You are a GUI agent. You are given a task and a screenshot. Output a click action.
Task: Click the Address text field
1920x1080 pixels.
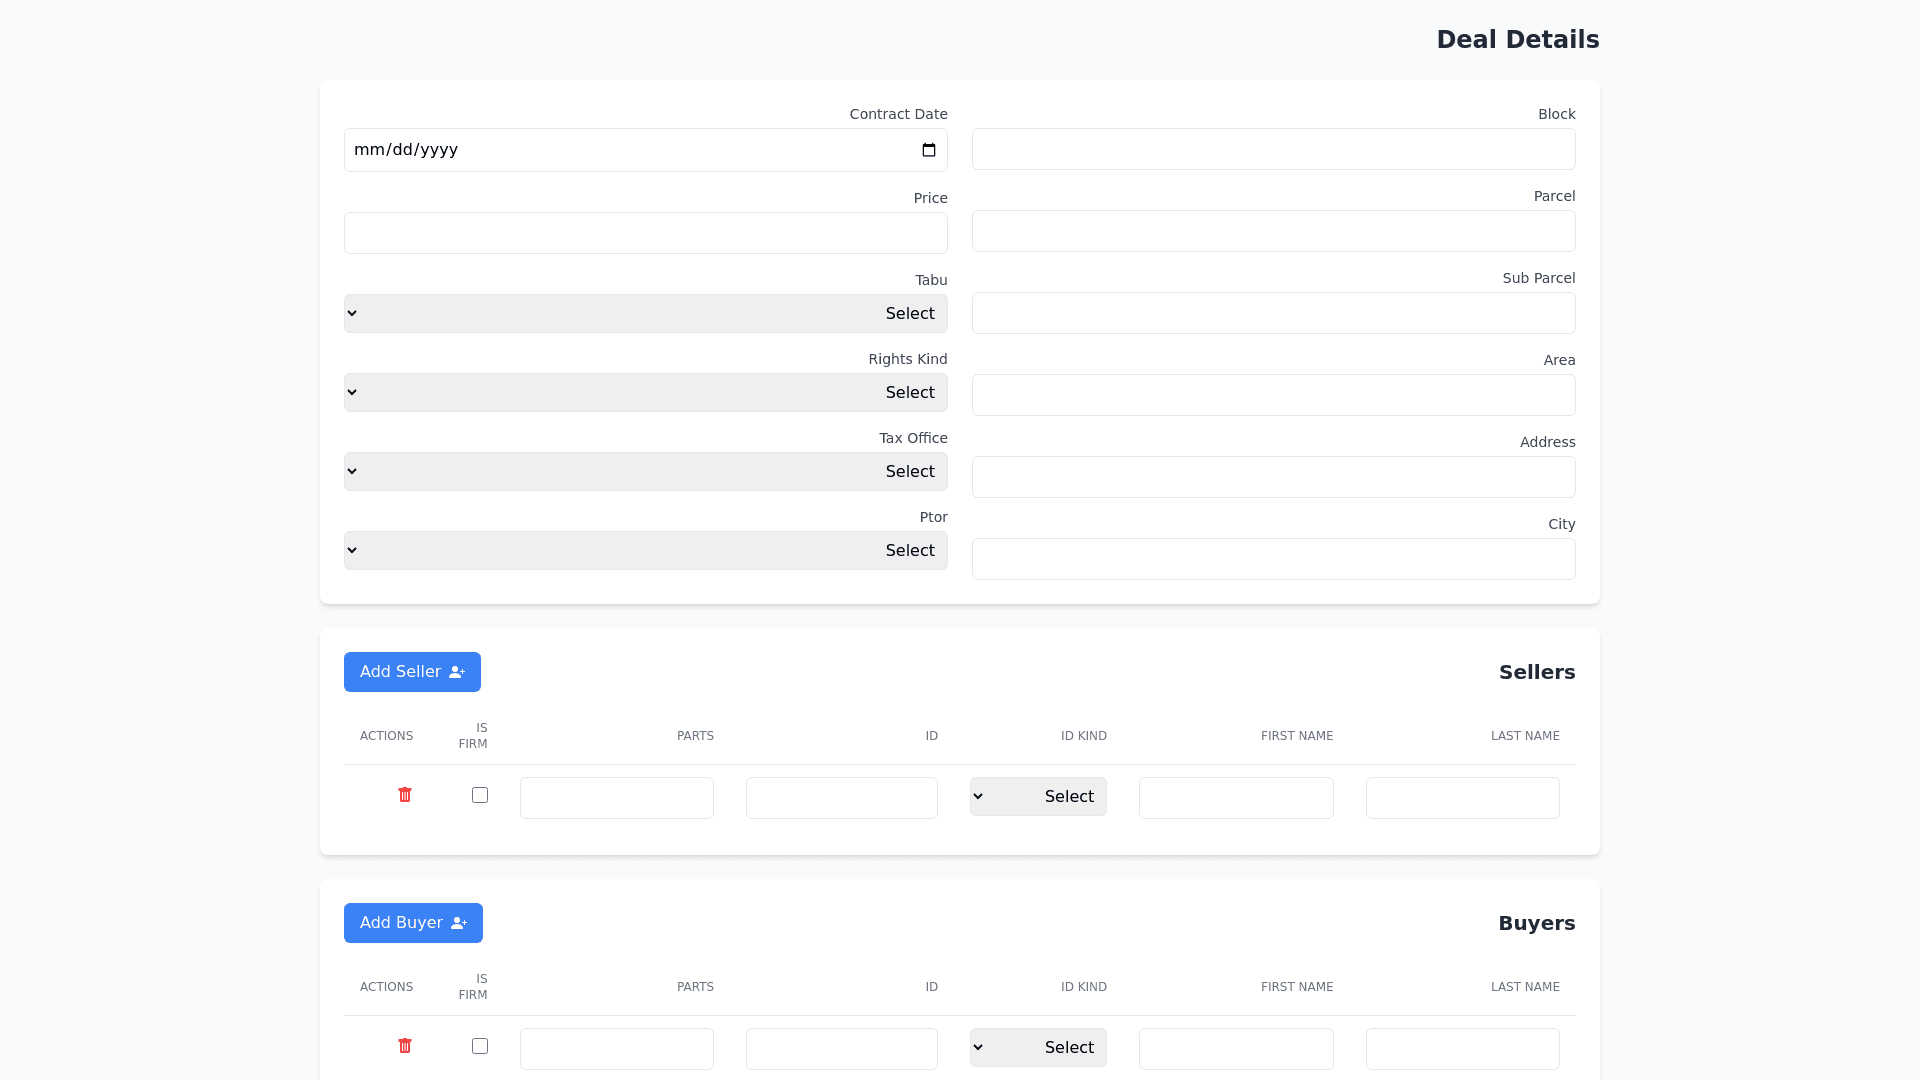[1273, 477]
